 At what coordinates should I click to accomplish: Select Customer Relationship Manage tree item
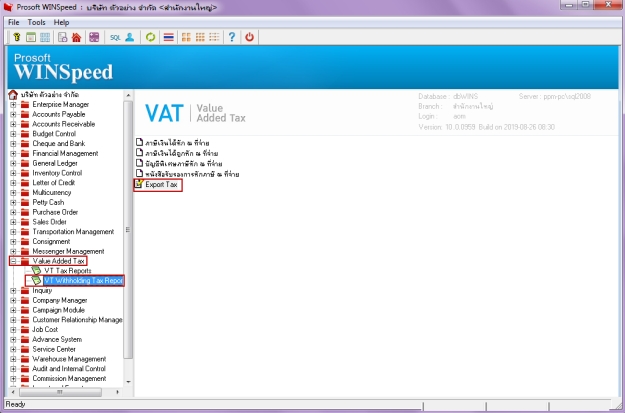77,320
